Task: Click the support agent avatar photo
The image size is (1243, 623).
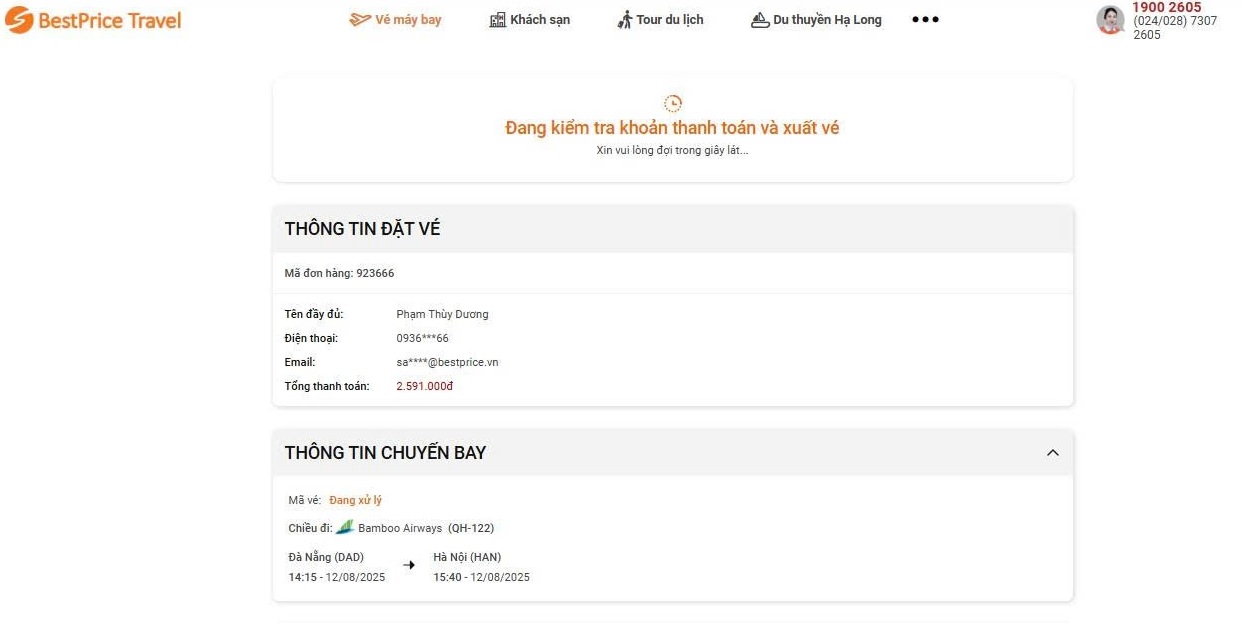Action: coord(1110,19)
